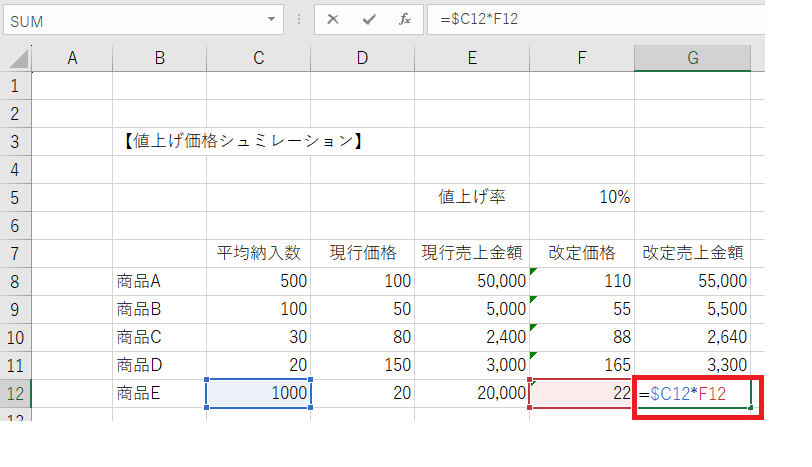The image size is (812, 467).
Task: Select the 商品D cell
Action: point(160,365)
